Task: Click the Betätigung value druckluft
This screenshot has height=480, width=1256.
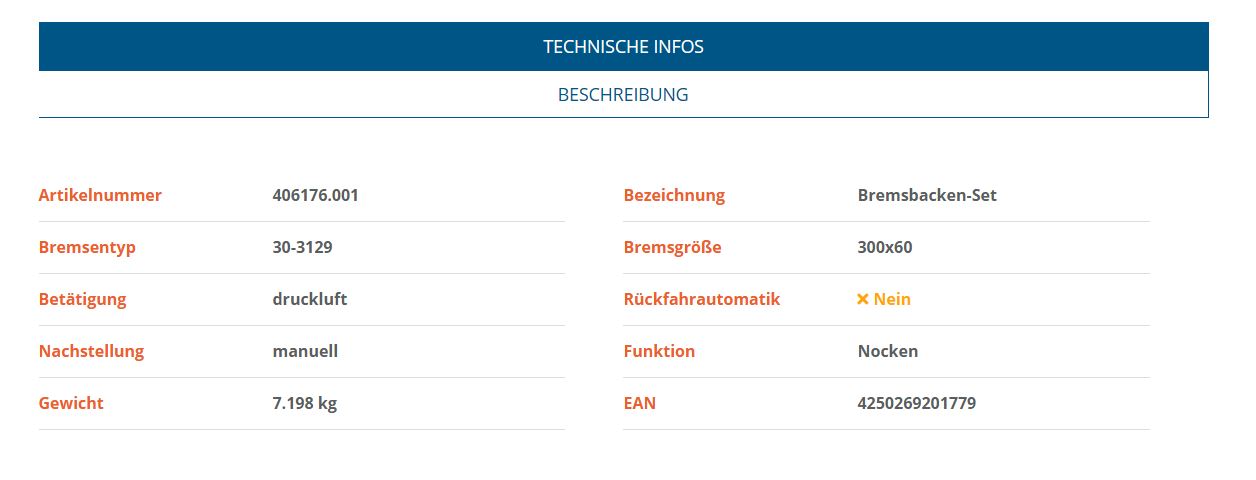Action: coord(310,299)
